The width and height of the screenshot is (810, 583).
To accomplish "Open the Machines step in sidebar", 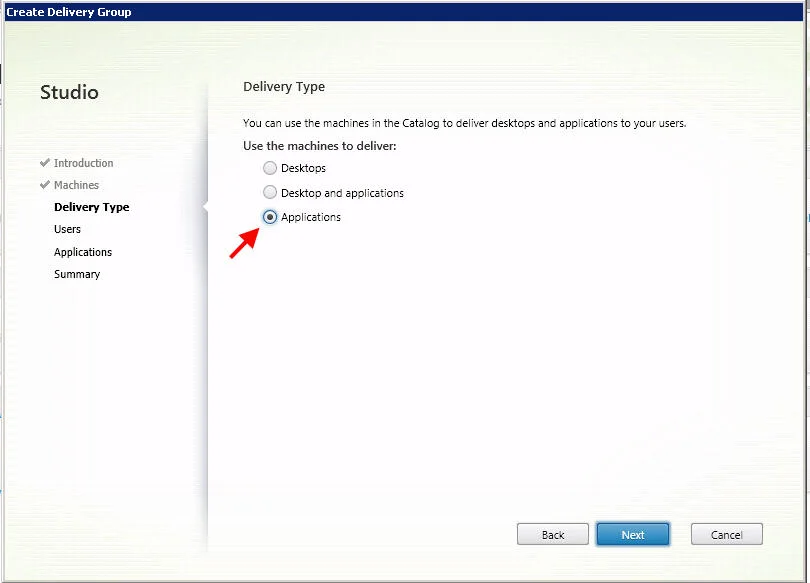I will pyautogui.click(x=76, y=185).
